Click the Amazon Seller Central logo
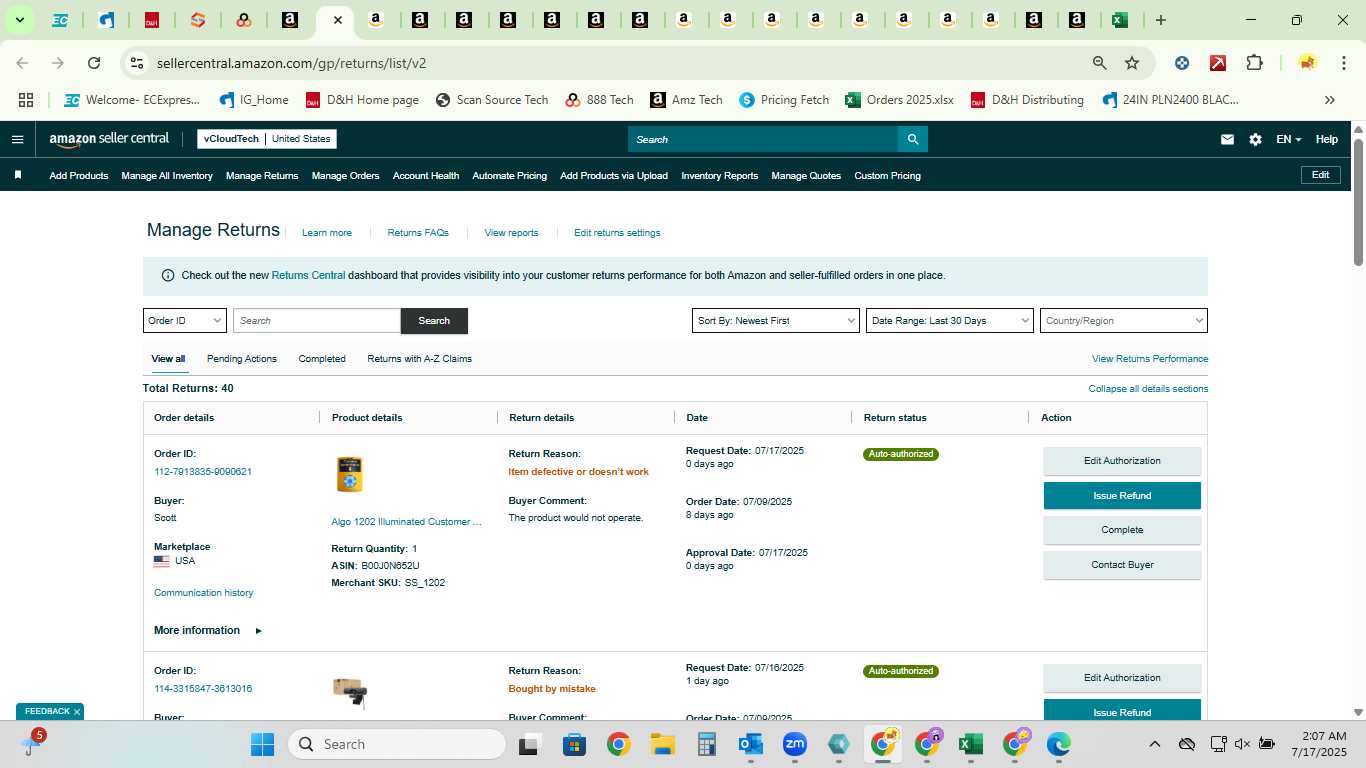This screenshot has height=768, width=1366. point(109,139)
